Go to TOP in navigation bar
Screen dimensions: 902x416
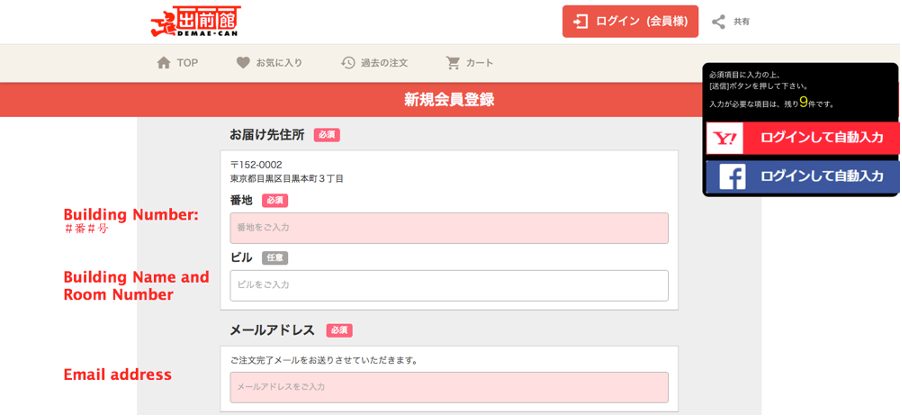(187, 63)
